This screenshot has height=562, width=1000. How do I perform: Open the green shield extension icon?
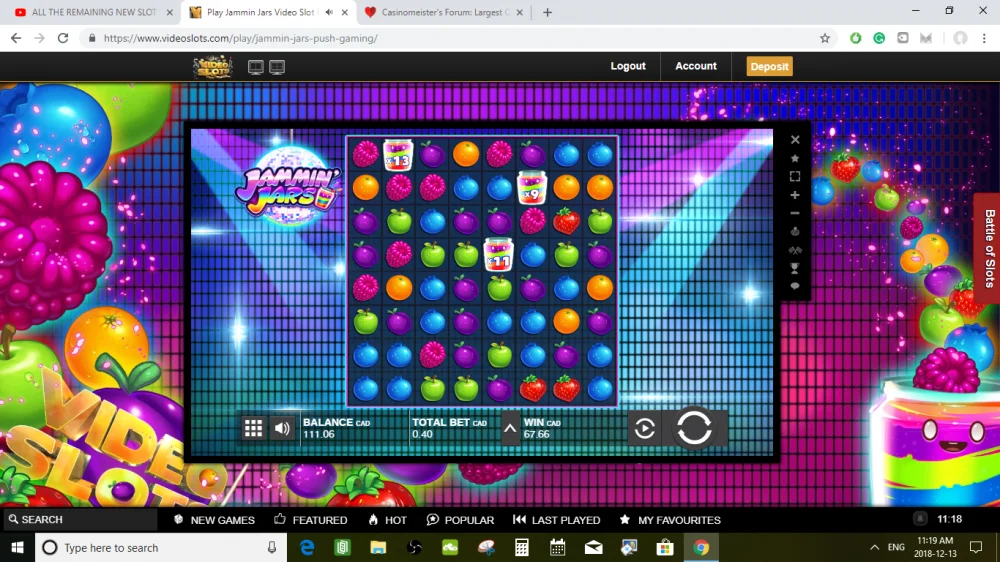point(855,38)
